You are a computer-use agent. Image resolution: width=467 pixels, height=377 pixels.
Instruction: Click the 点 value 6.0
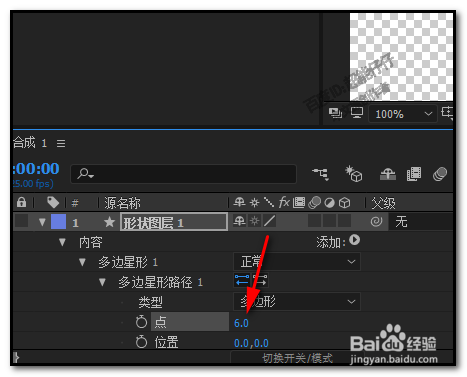(241, 323)
